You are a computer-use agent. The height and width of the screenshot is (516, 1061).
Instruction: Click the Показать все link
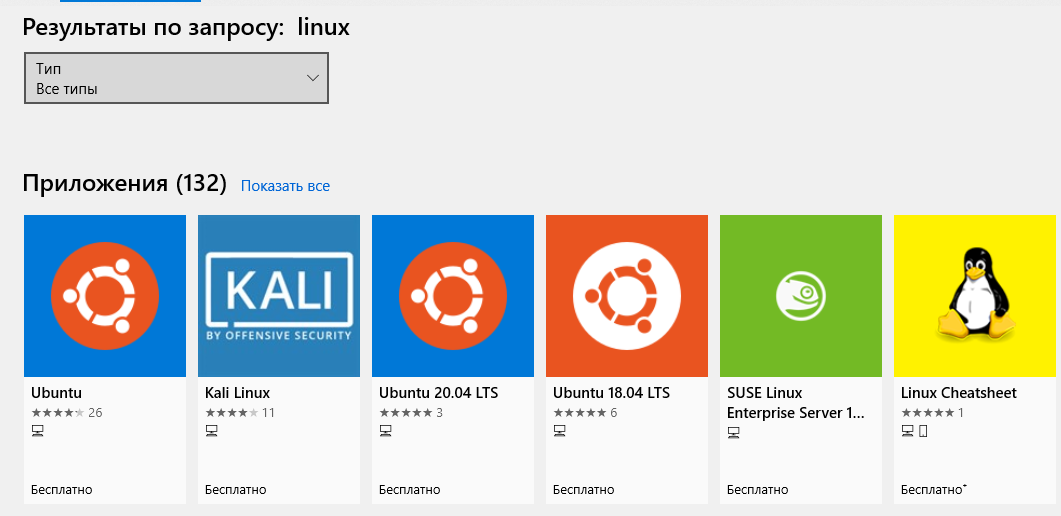(285, 185)
